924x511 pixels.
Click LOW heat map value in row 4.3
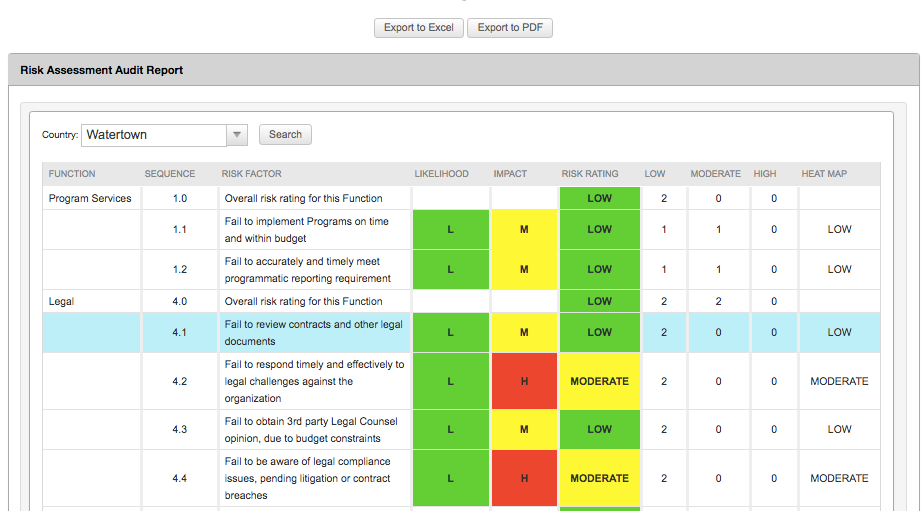pos(839,430)
